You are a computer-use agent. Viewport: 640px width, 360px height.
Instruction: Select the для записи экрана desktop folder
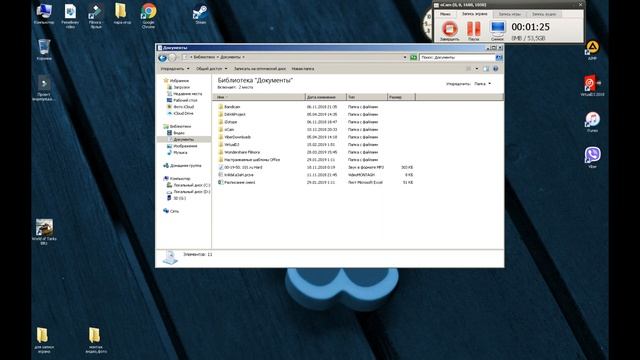click(44, 340)
